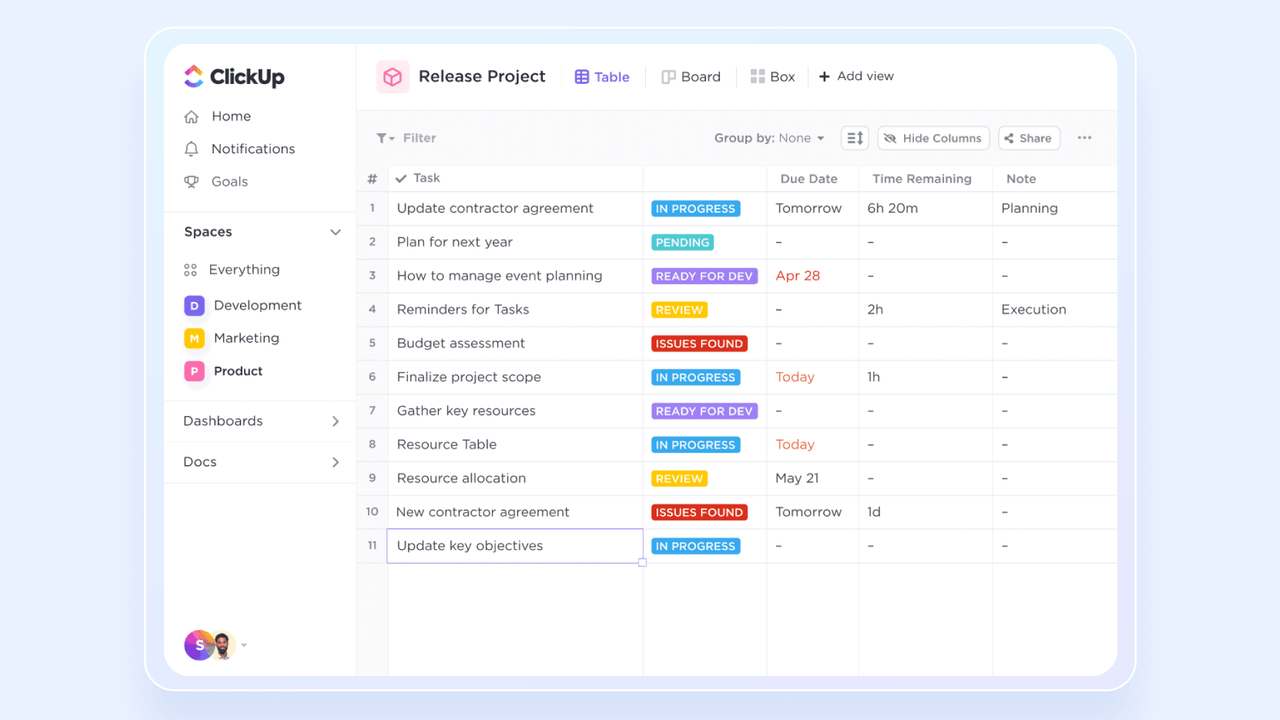Click ISSUES FOUND badge for Budget assessment

coord(699,343)
